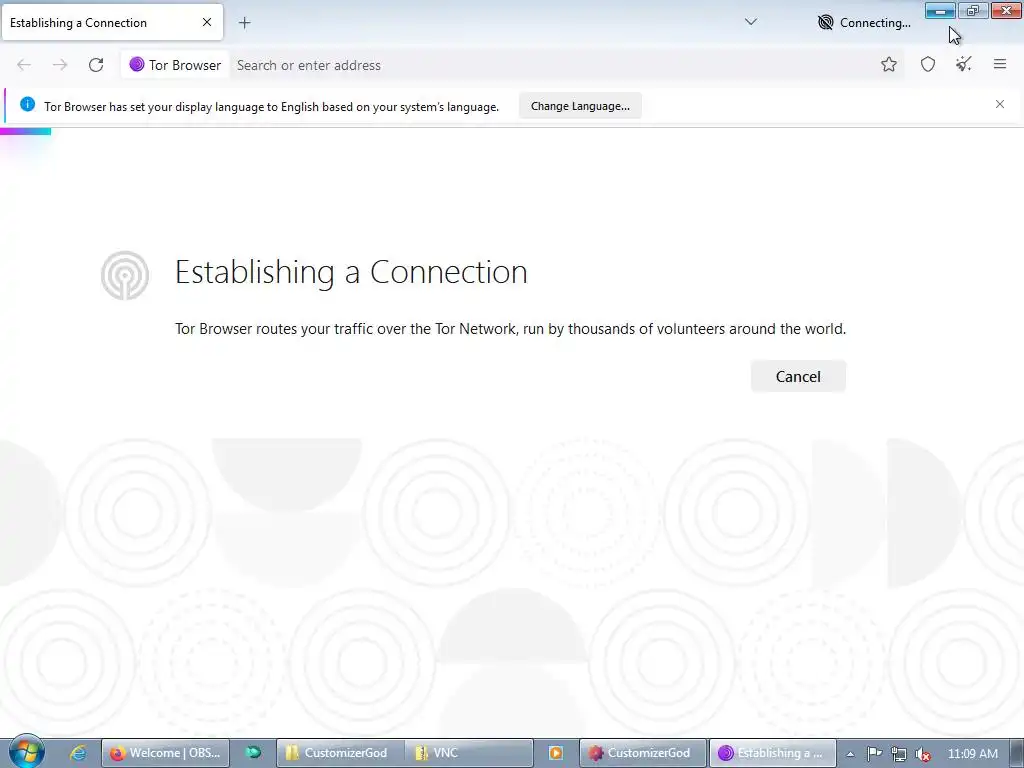Viewport: 1024px width, 768px height.
Task: Close the Establishing a Connection tab
Action: pyautogui.click(x=206, y=22)
